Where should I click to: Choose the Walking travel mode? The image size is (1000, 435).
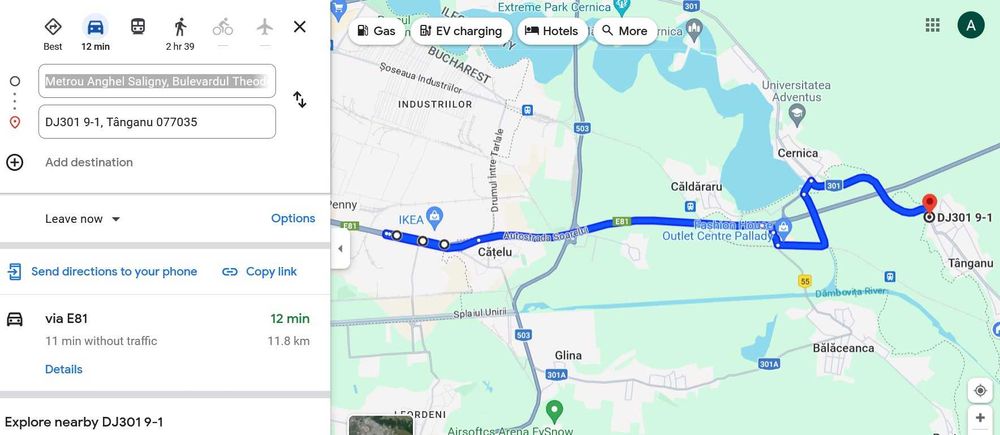180,27
